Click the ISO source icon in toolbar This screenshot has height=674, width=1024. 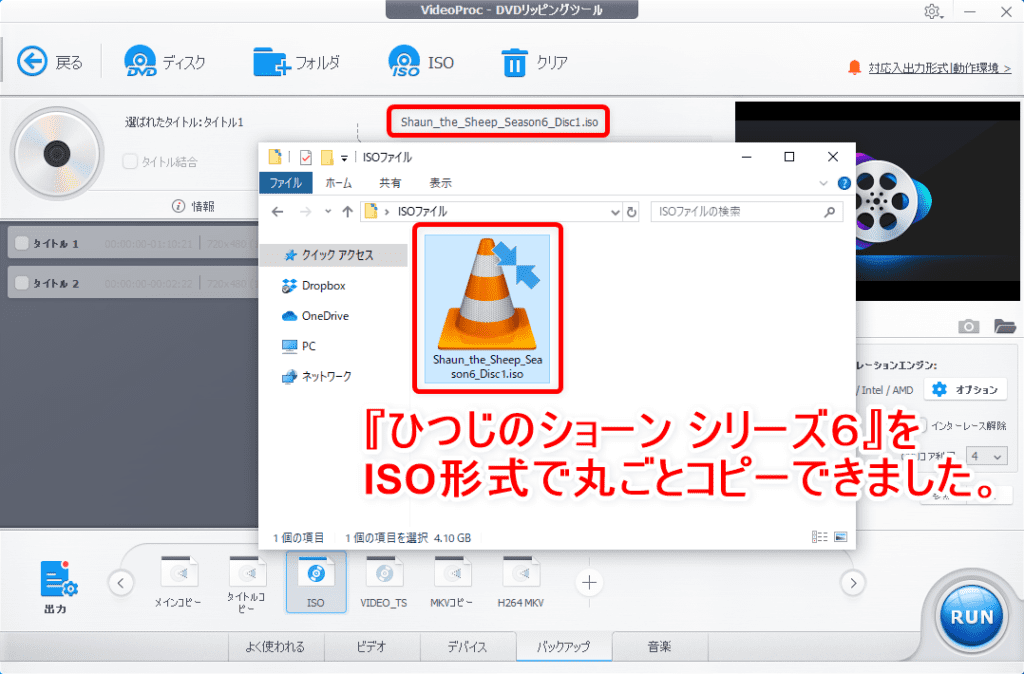coord(404,62)
